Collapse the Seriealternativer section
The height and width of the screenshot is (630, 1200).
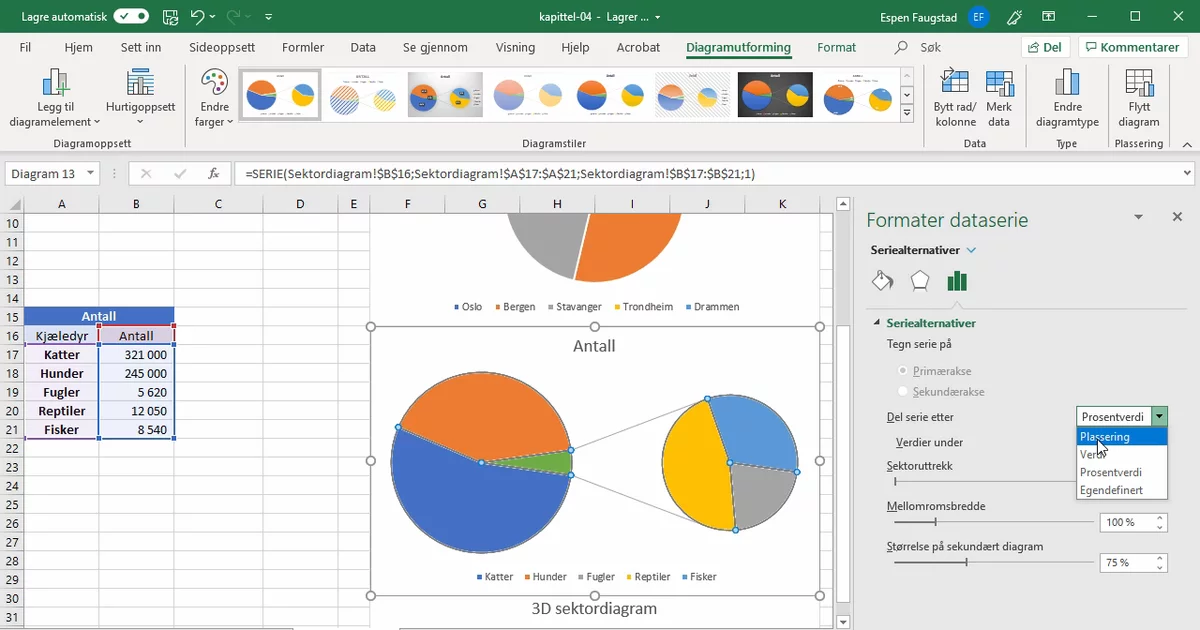click(x=878, y=323)
